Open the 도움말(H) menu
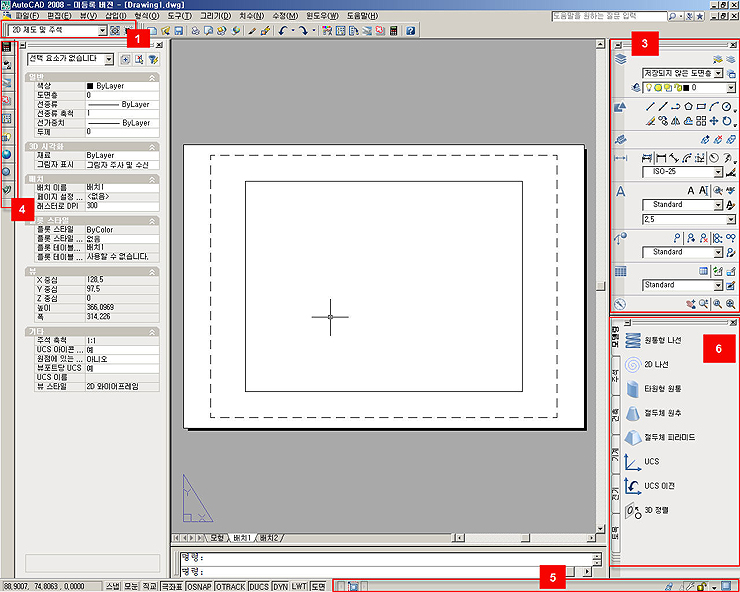The image size is (740, 592). point(362,16)
